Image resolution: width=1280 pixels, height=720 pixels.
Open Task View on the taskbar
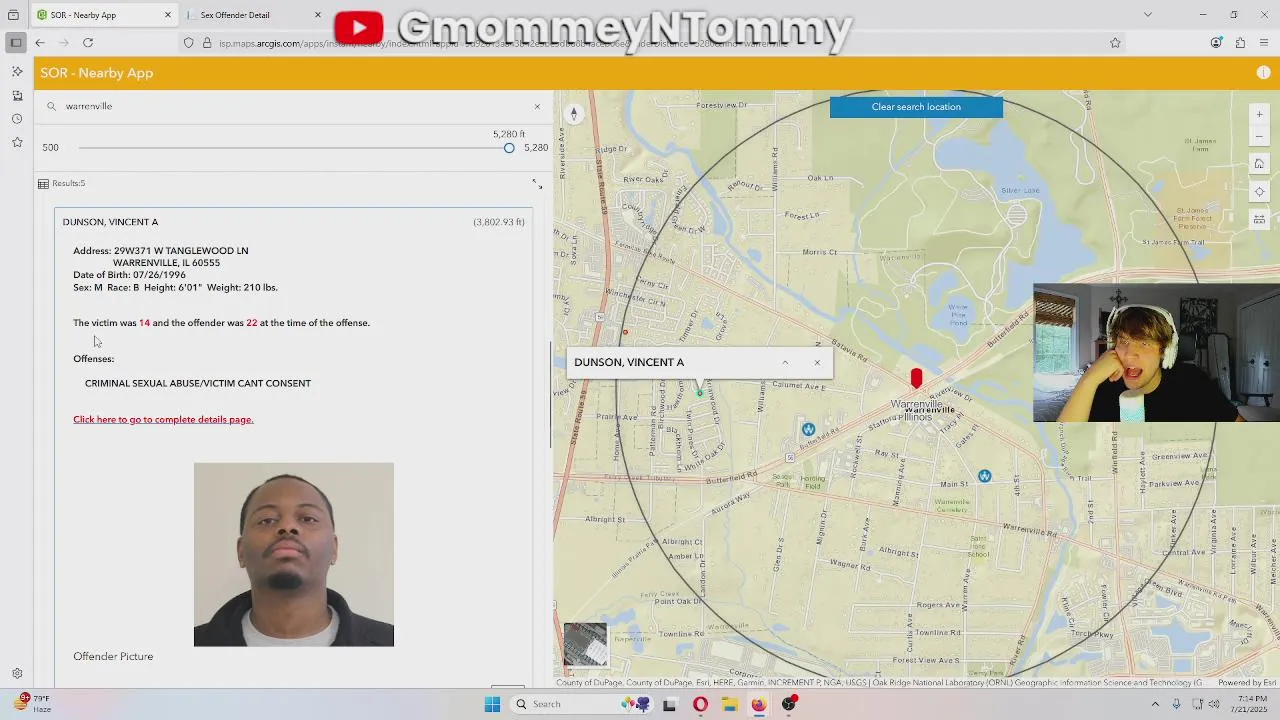pyautogui.click(x=669, y=704)
